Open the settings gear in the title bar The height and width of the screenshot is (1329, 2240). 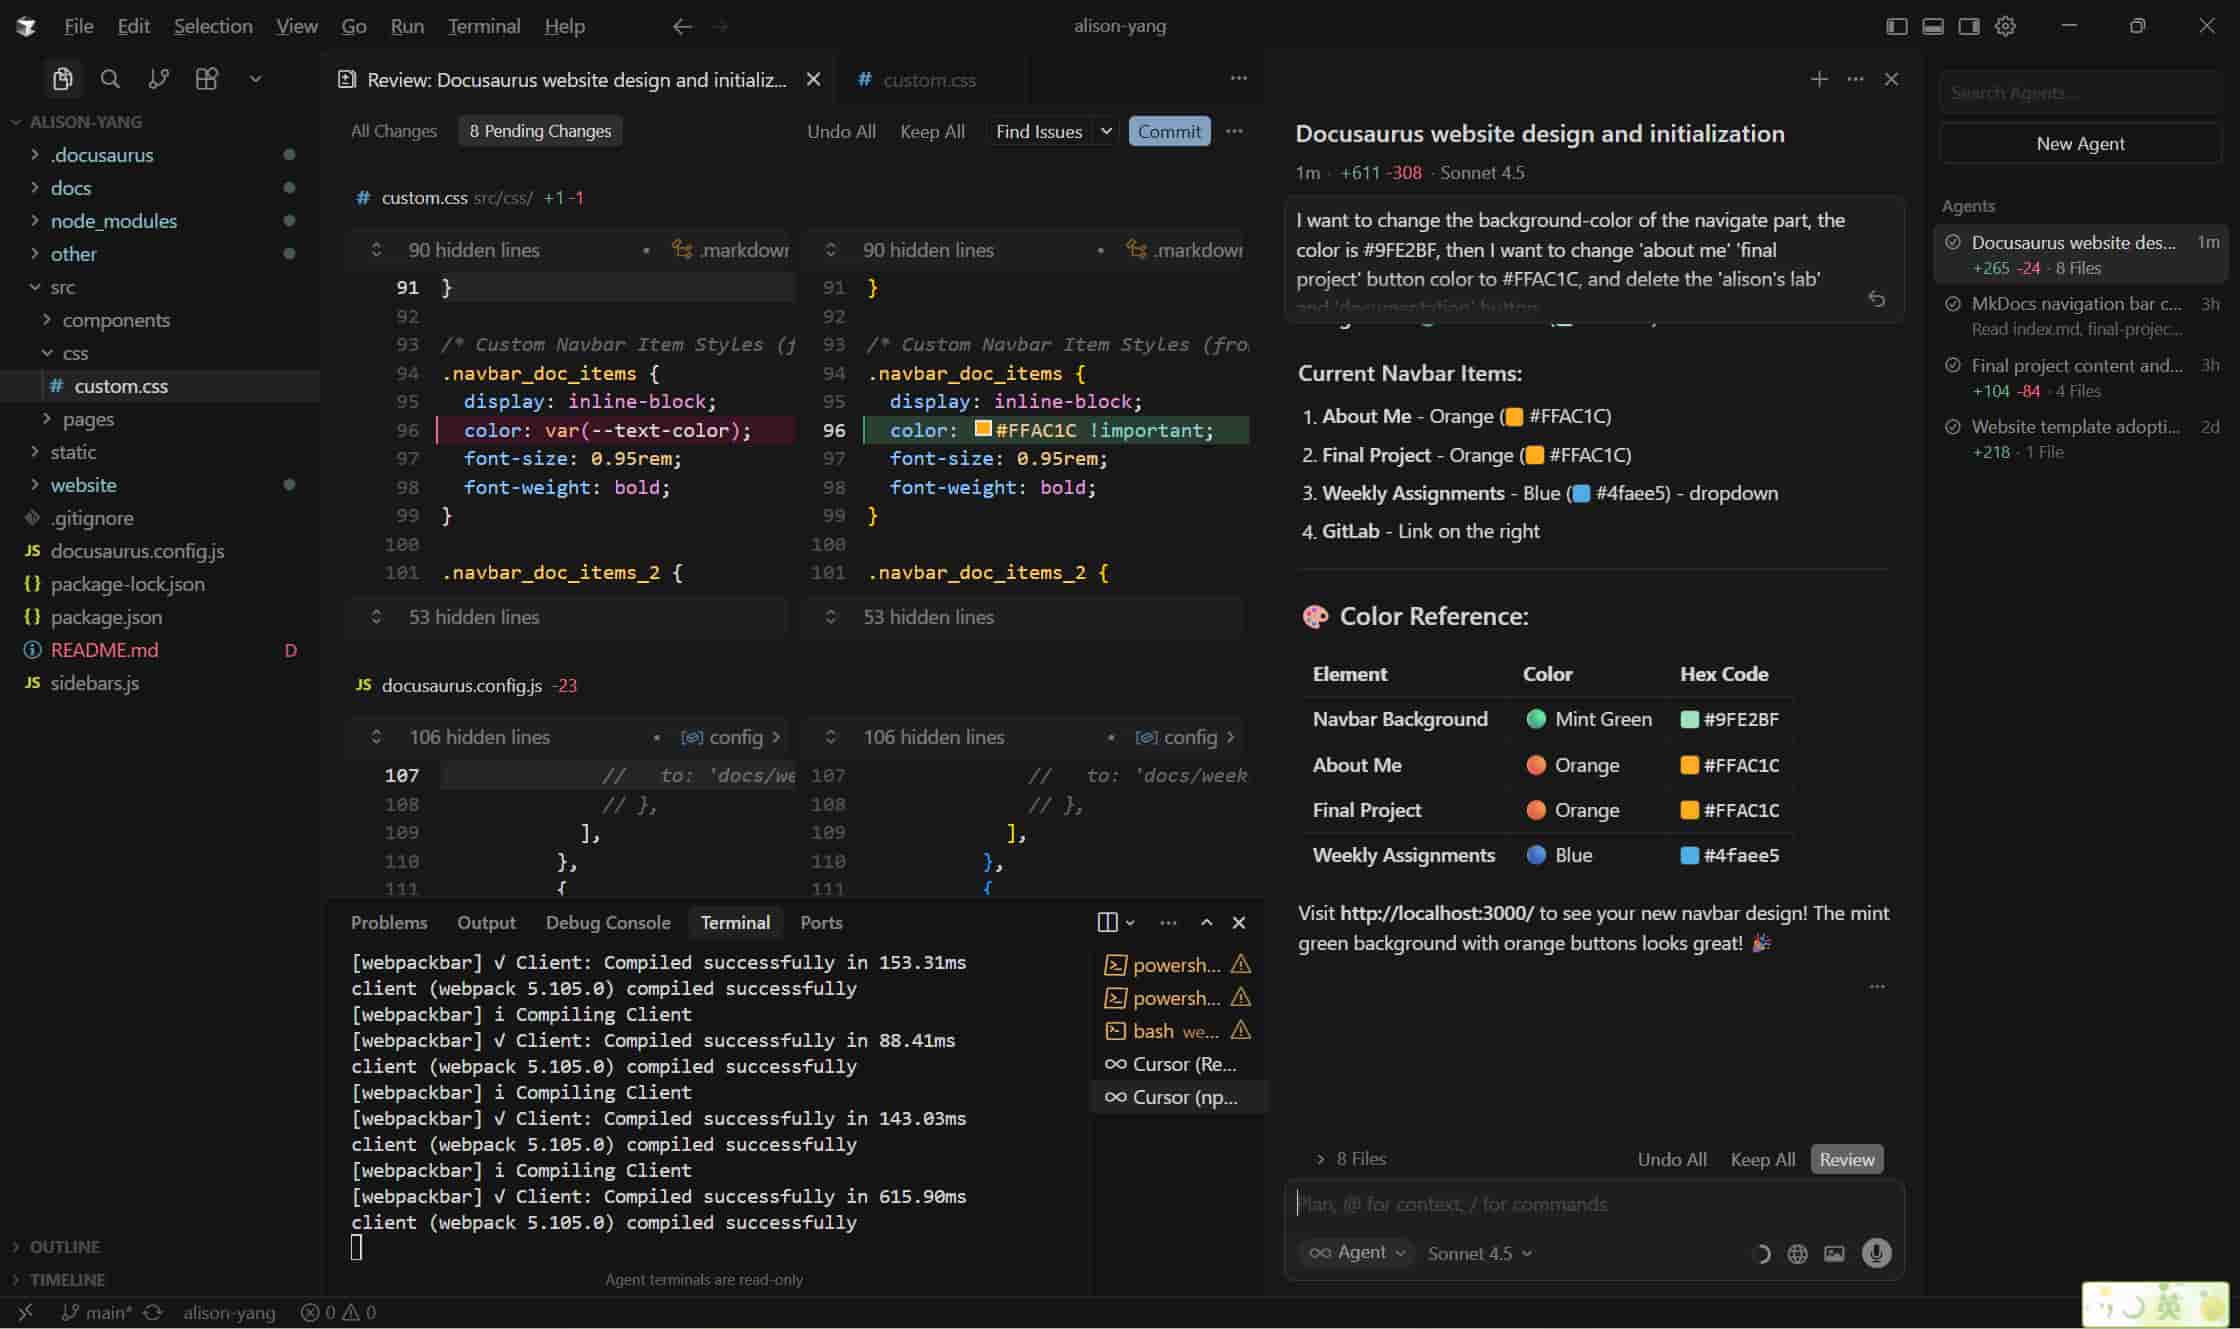(2006, 26)
